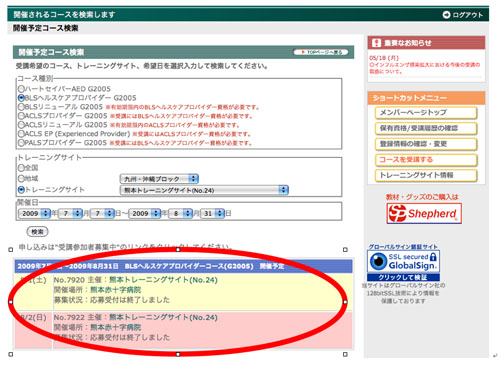Open 熊本トレーニングサイト(No.24) dropdown
This screenshot has height=368, width=500.
204,190
